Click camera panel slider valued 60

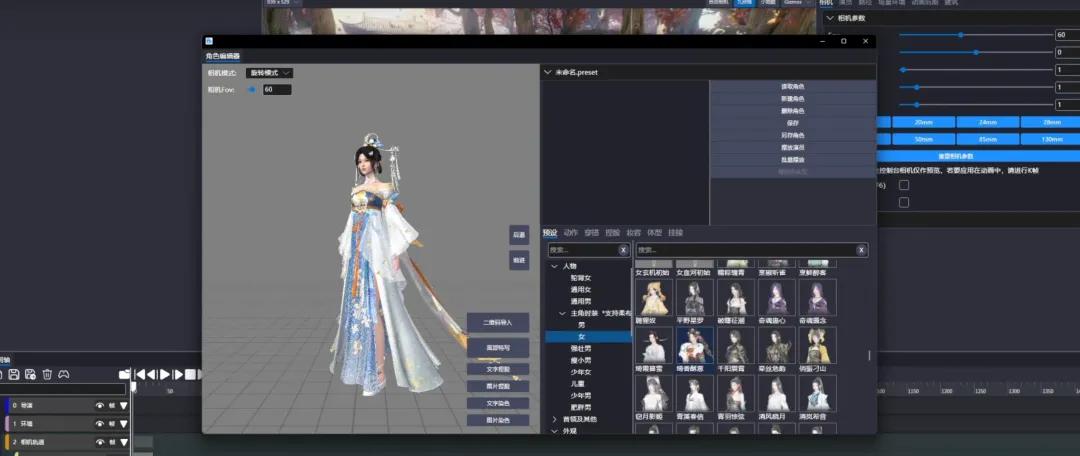point(975,34)
